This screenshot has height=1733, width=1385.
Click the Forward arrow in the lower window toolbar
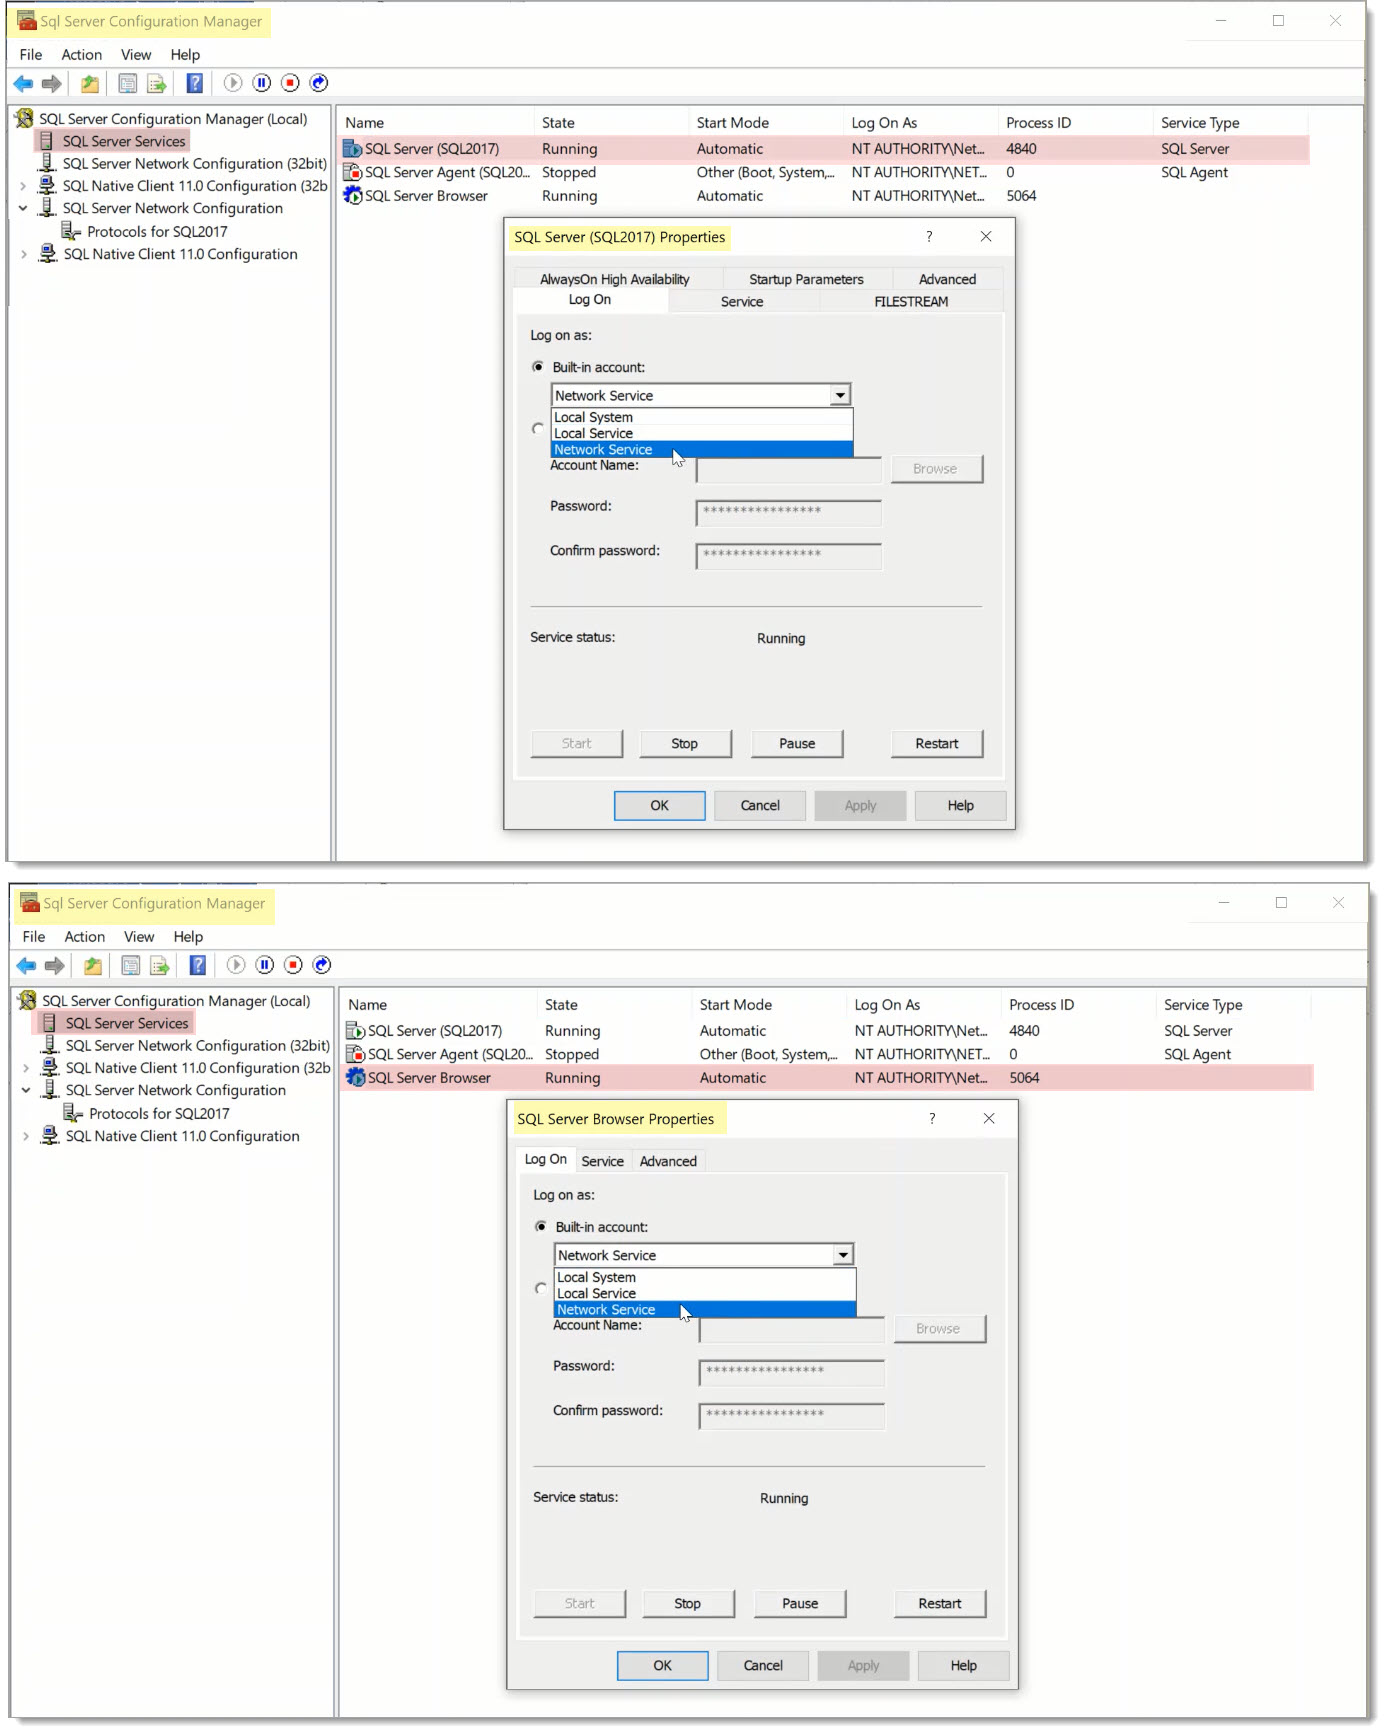55,965
